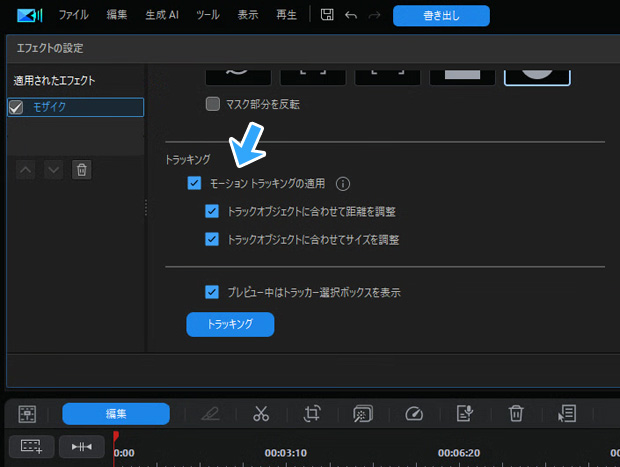
Task: Click the timeline toolbar trash icon
Action: pos(516,414)
